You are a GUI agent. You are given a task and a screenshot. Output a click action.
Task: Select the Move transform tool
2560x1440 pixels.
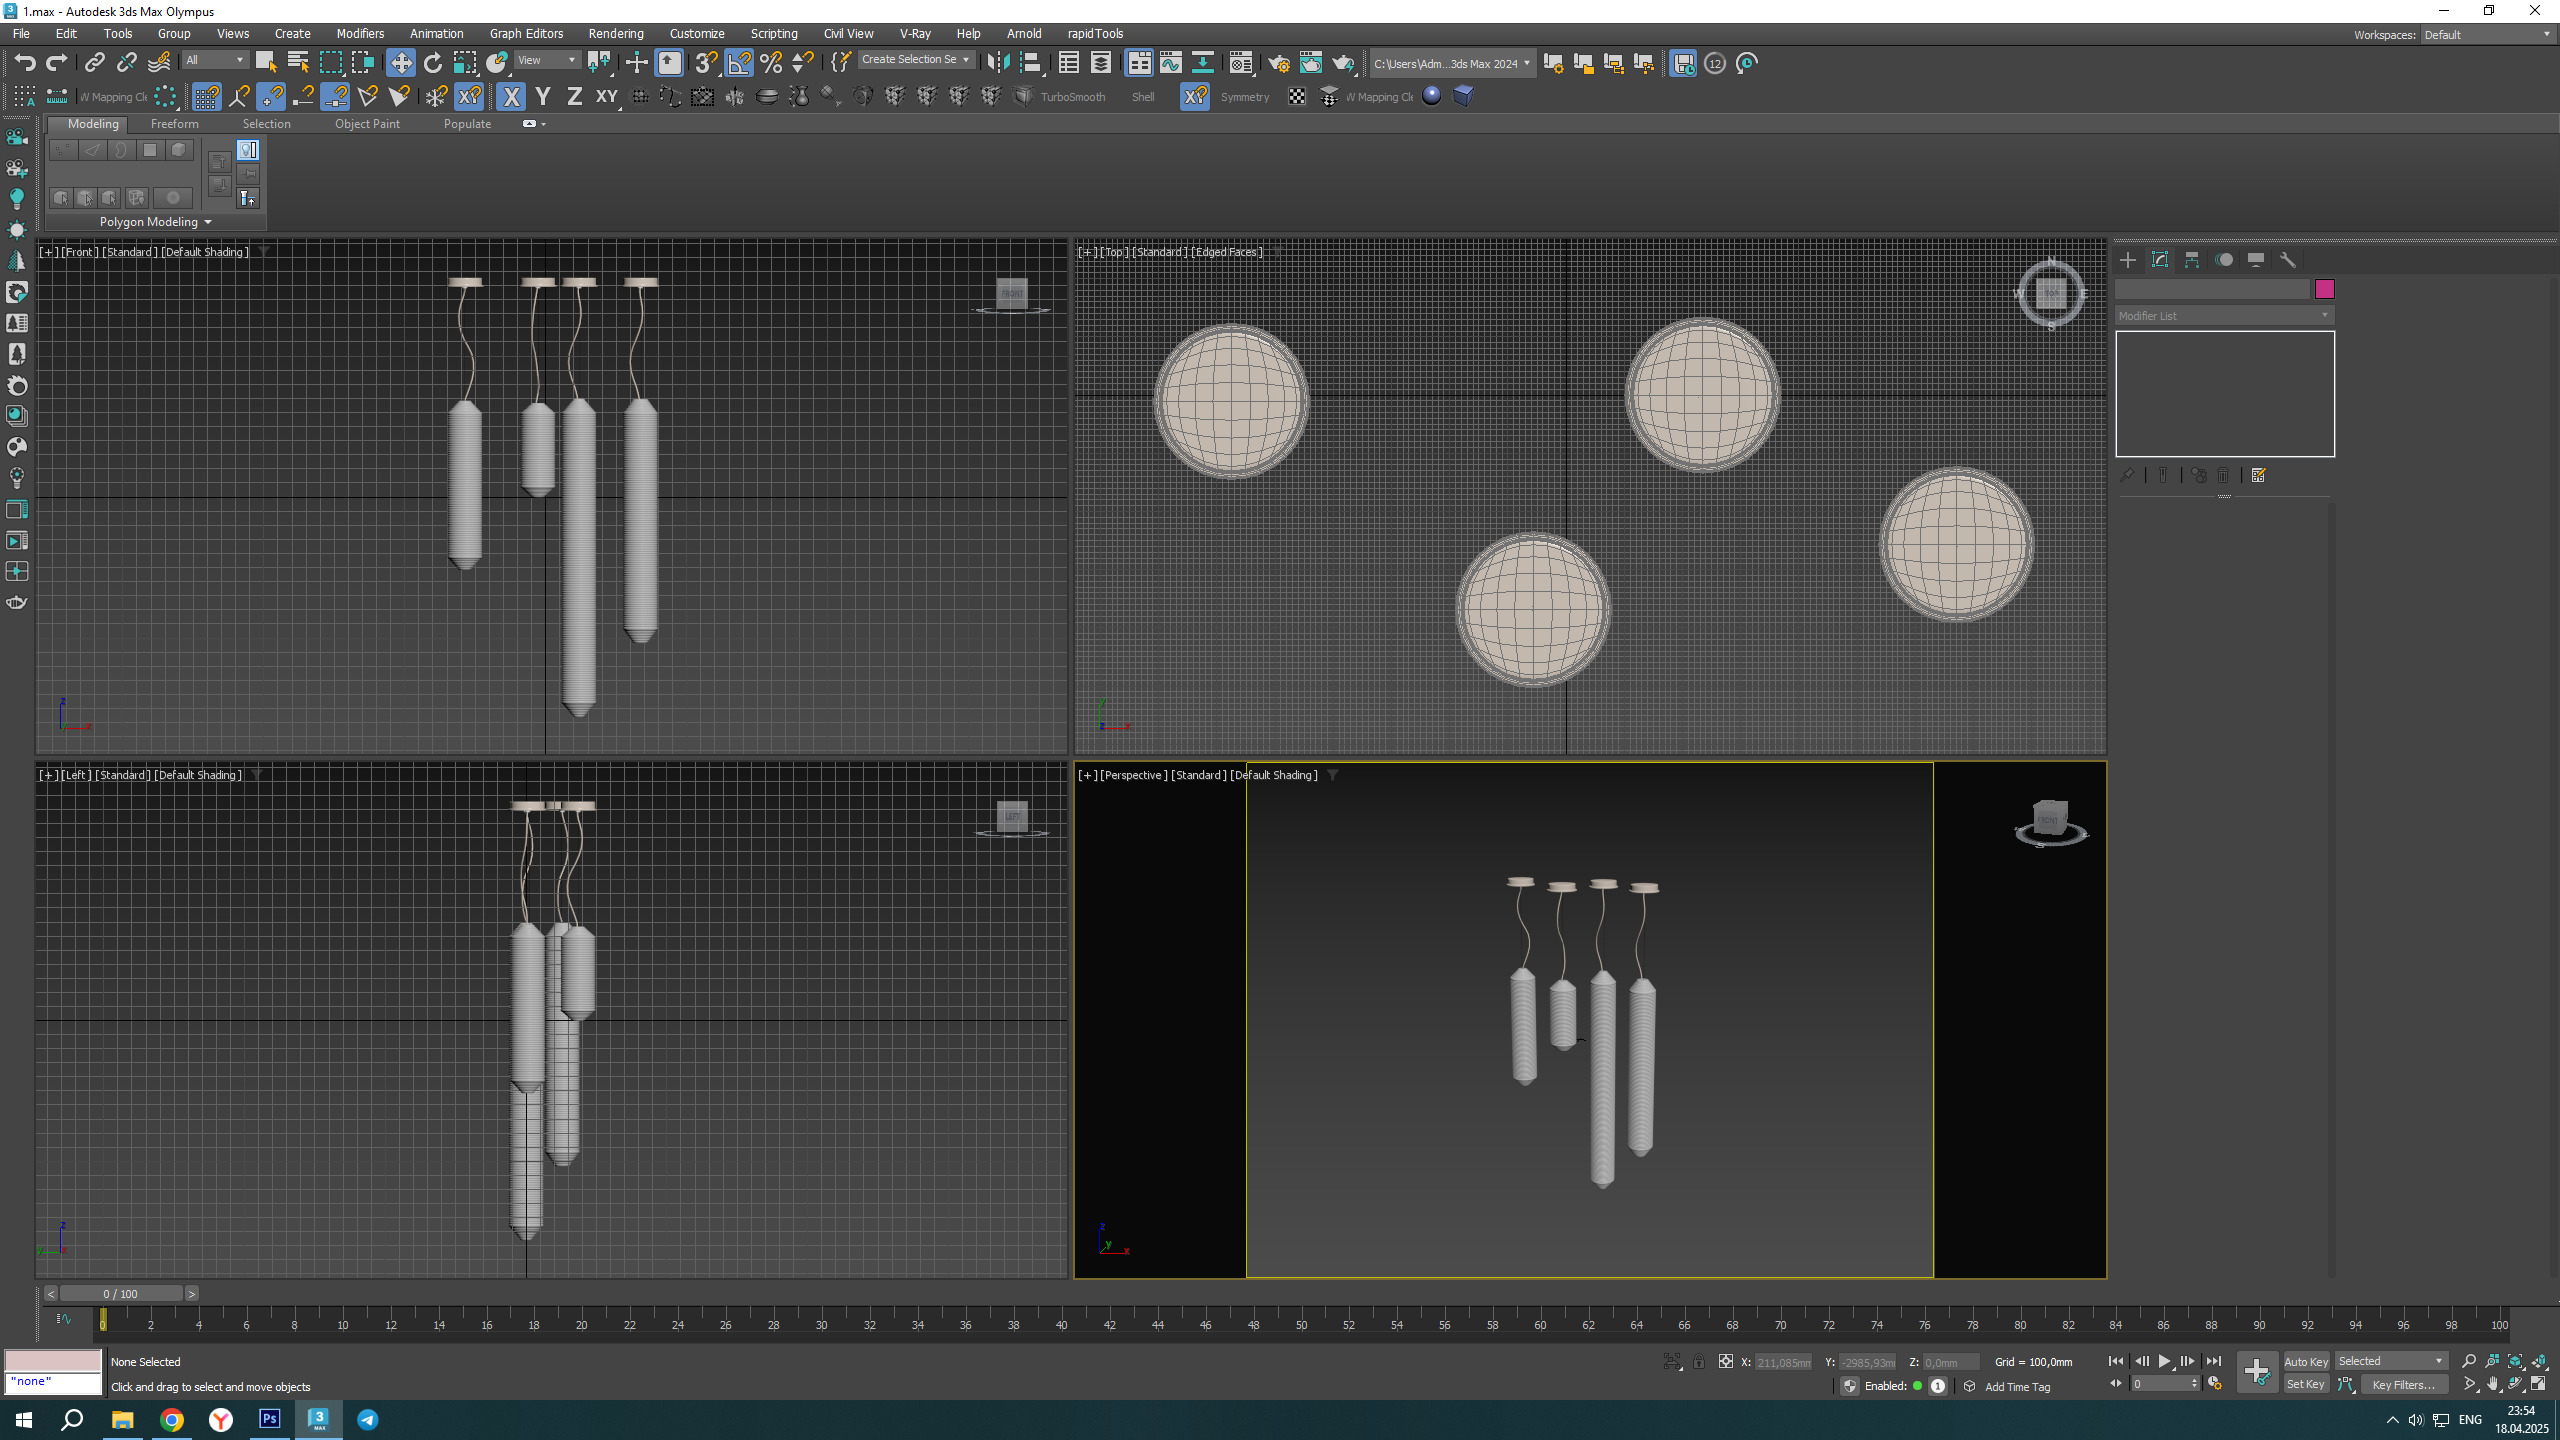400,63
